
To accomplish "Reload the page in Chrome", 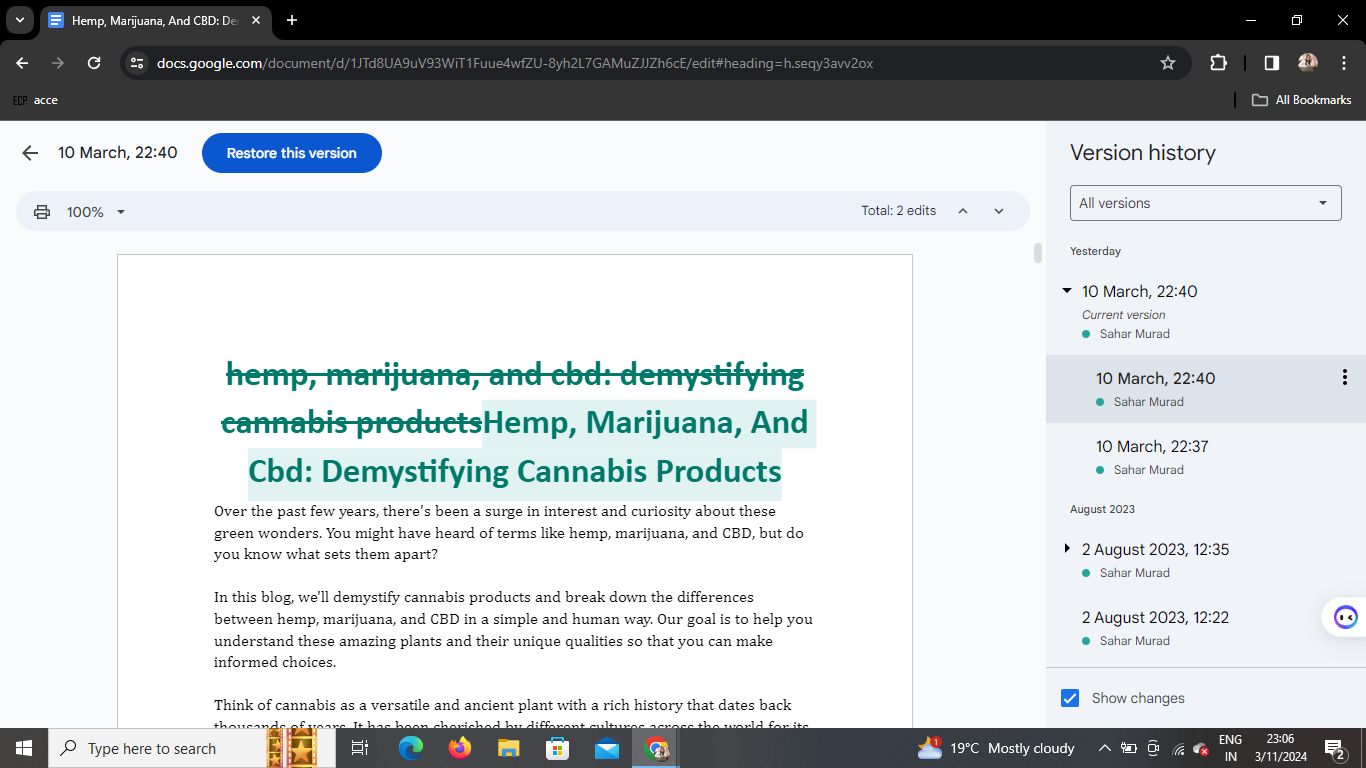I will point(94,63).
